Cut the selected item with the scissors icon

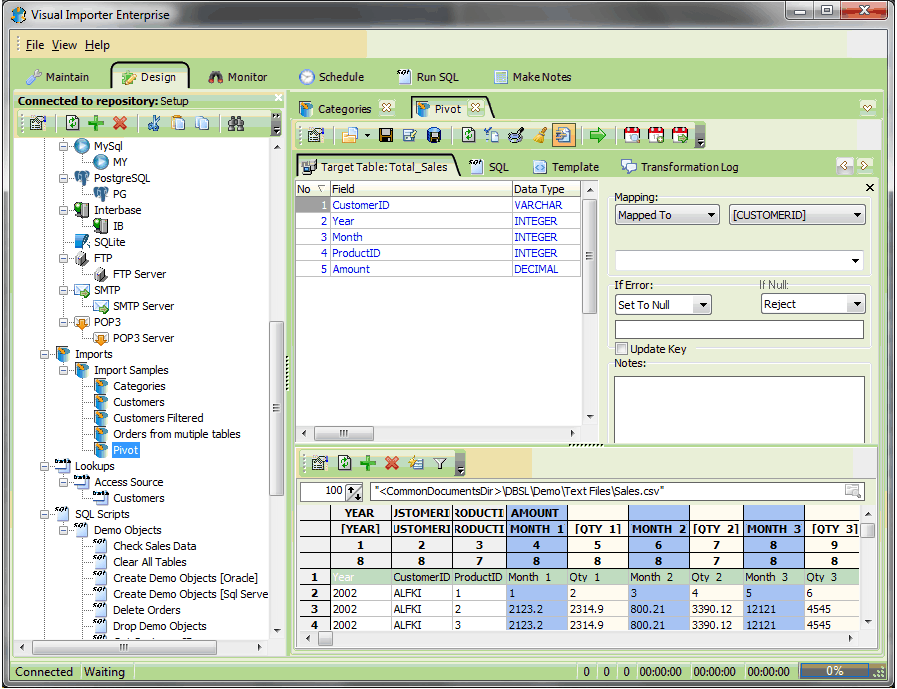click(155, 123)
